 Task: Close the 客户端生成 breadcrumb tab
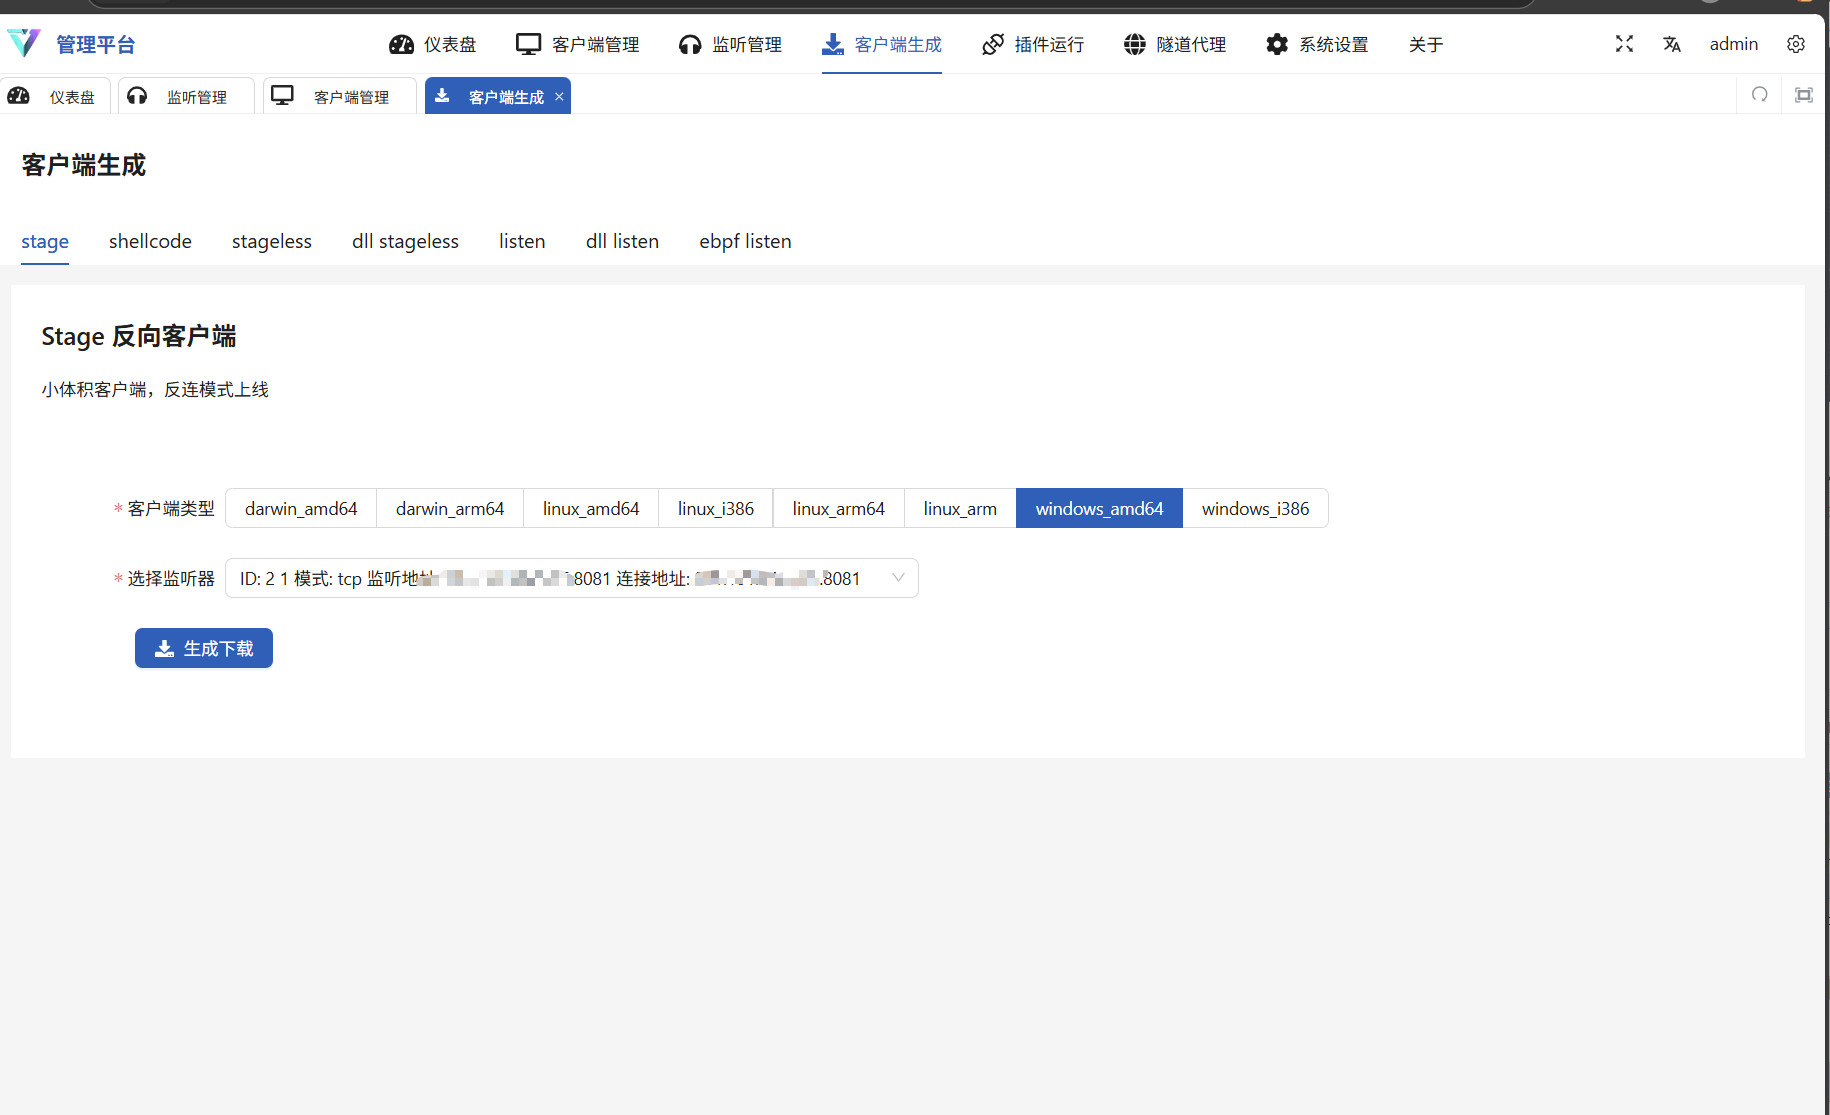(x=558, y=96)
